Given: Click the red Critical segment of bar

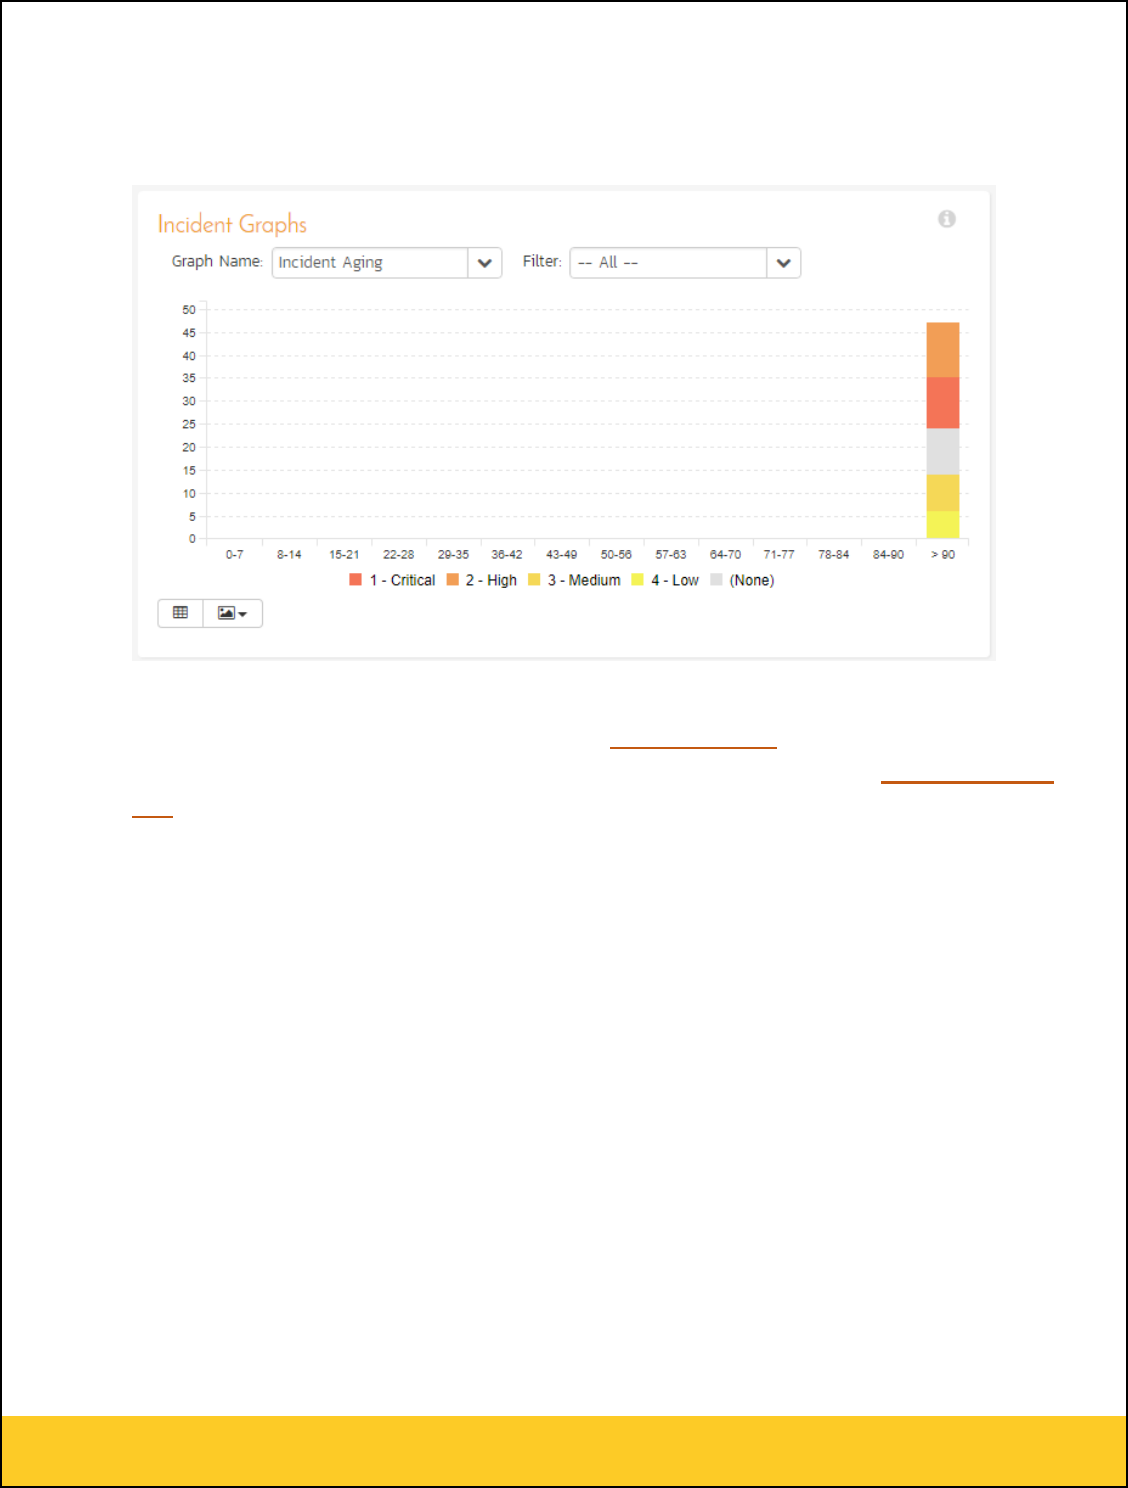Looking at the screenshot, I should pyautogui.click(x=943, y=403).
